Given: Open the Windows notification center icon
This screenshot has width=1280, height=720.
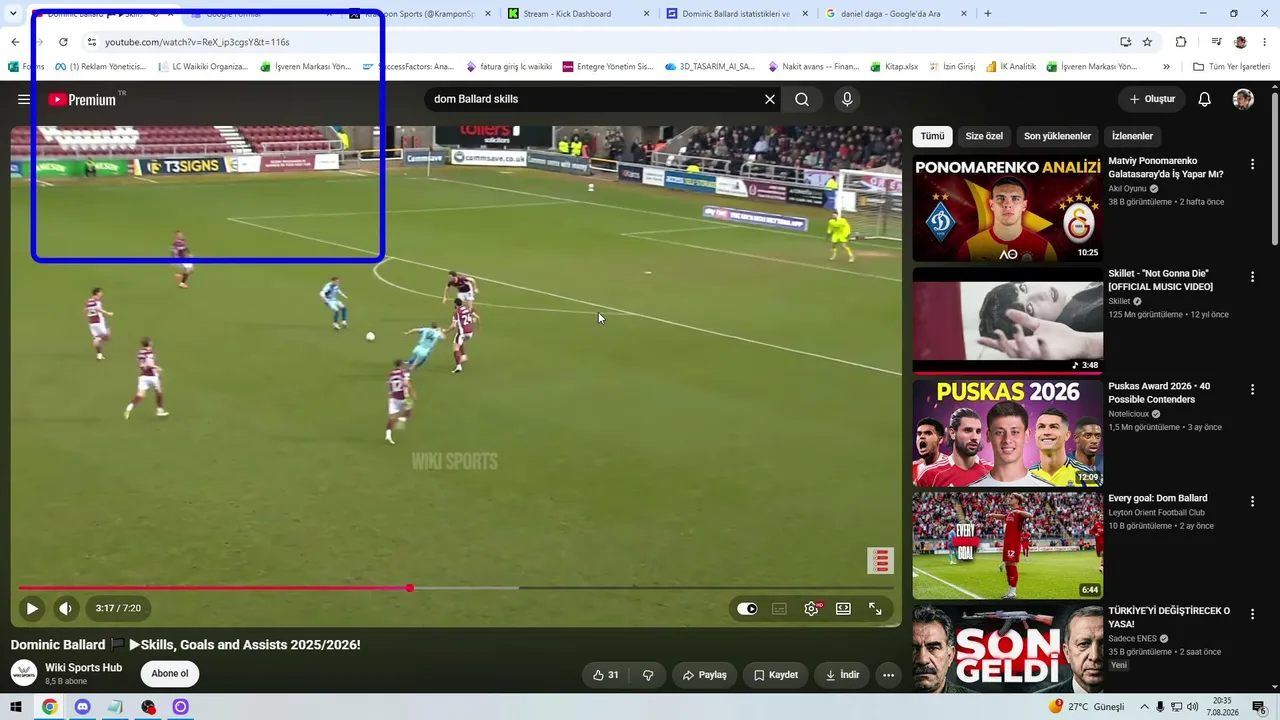Looking at the screenshot, I should 1259,707.
